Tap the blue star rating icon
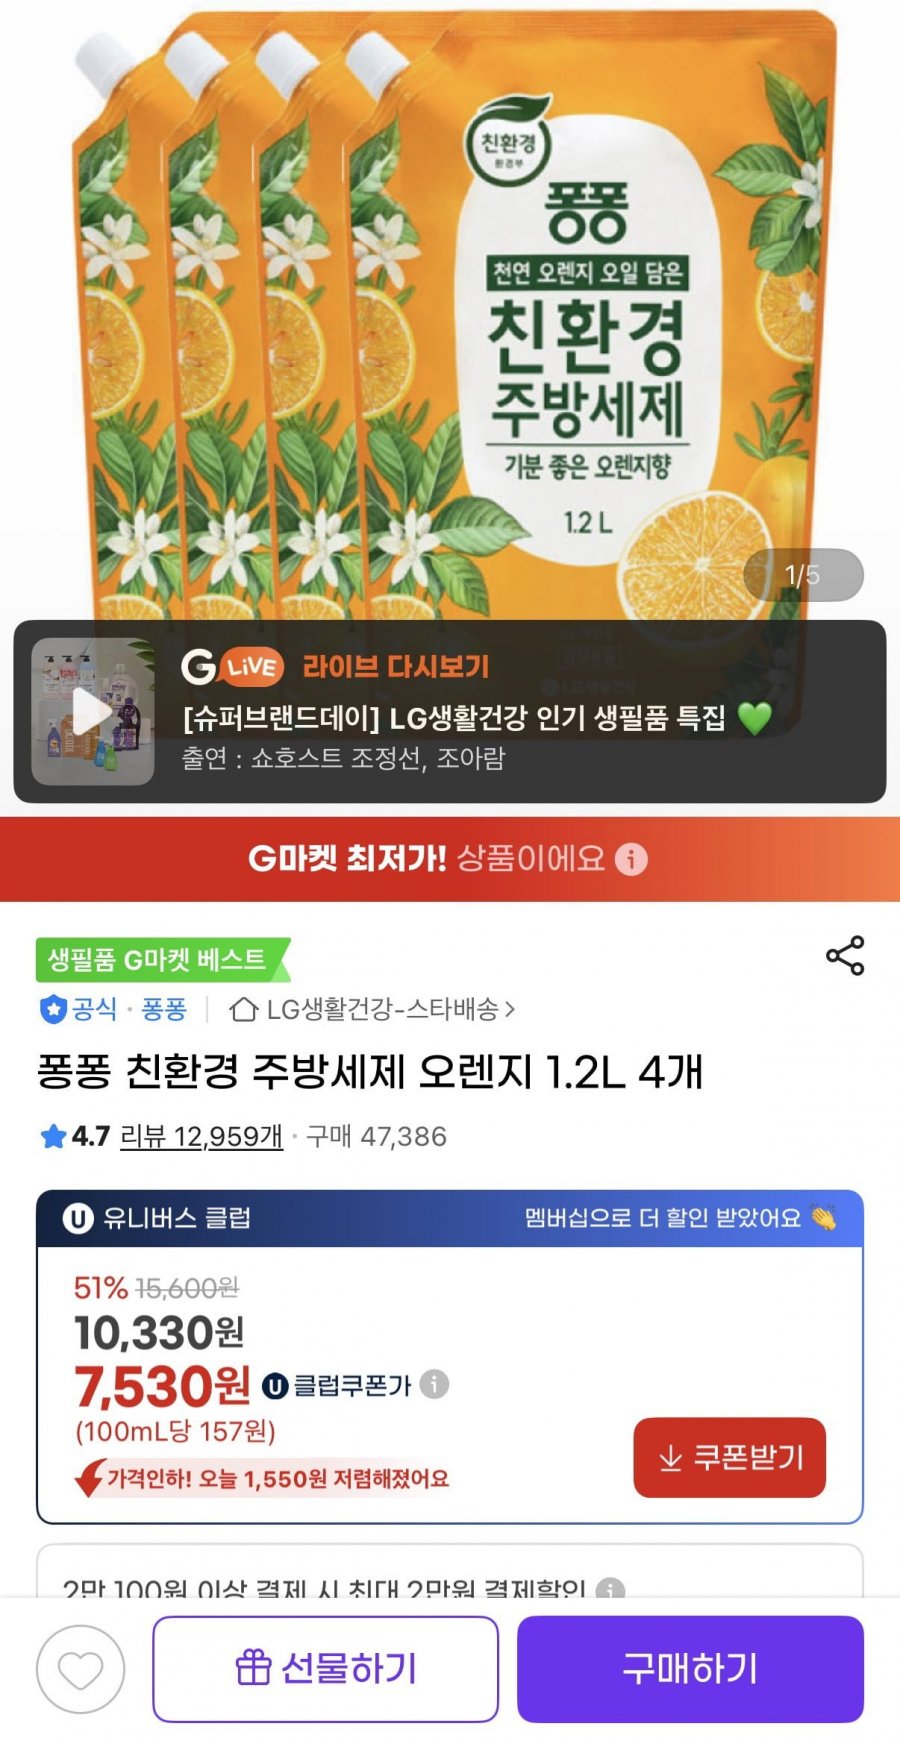Viewport: 900px width, 1741px height. point(53,1136)
